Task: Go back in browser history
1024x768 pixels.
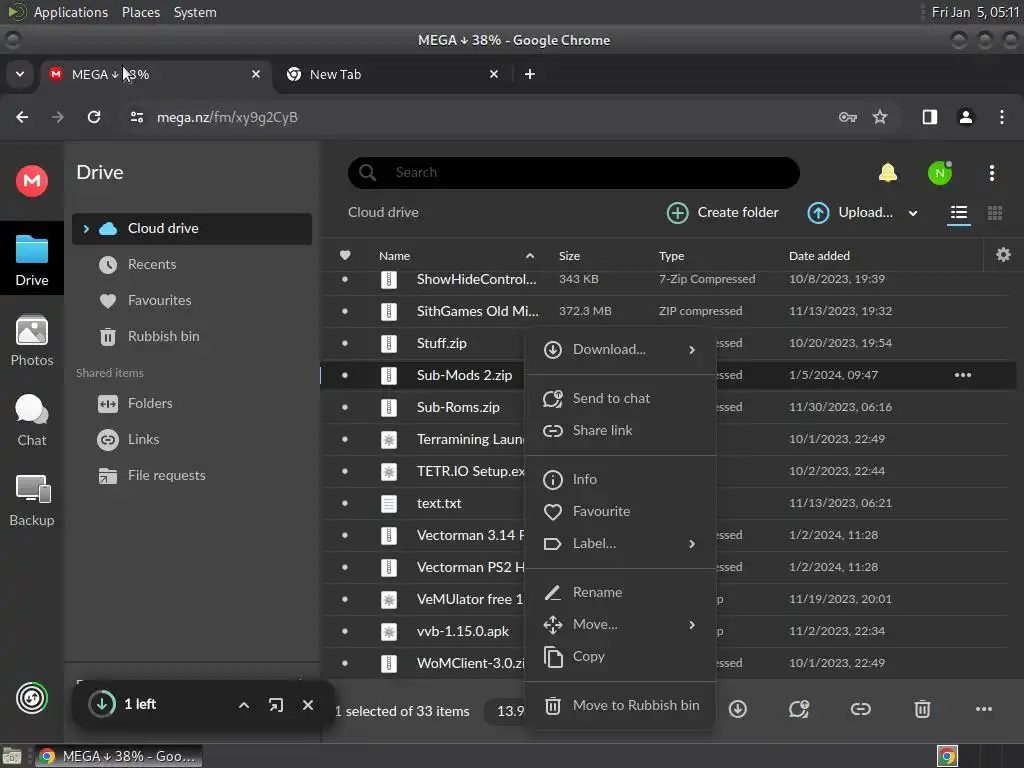Action: [x=22, y=117]
